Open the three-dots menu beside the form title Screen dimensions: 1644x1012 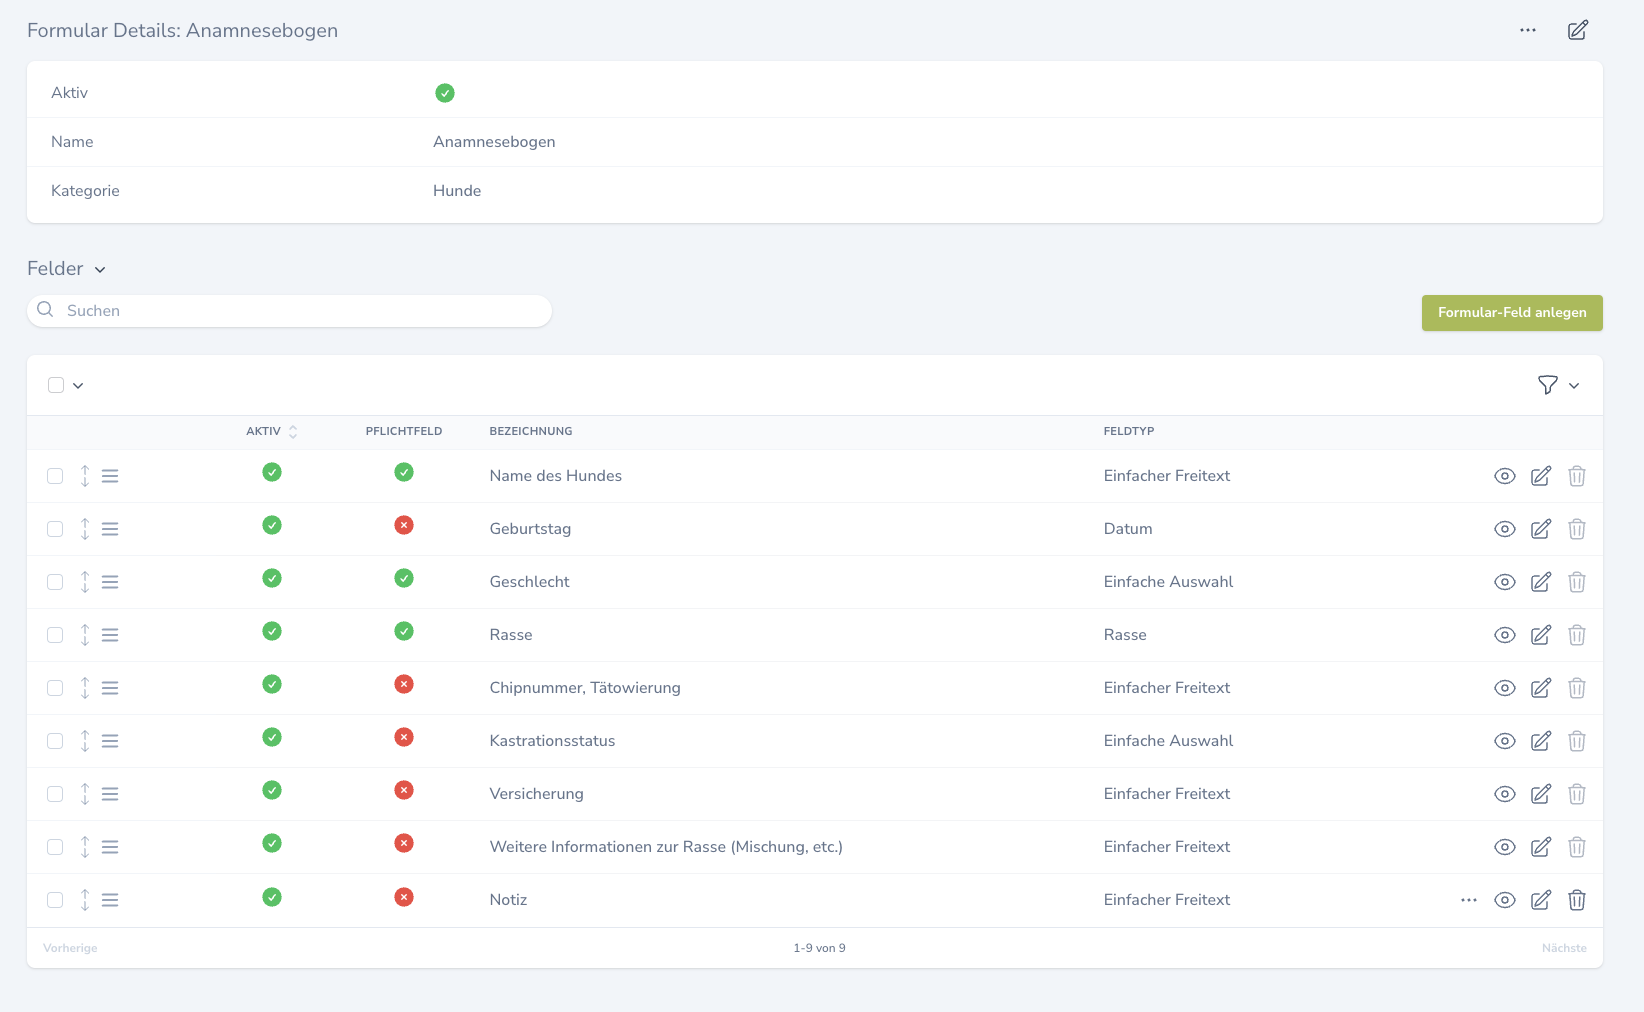click(x=1528, y=30)
